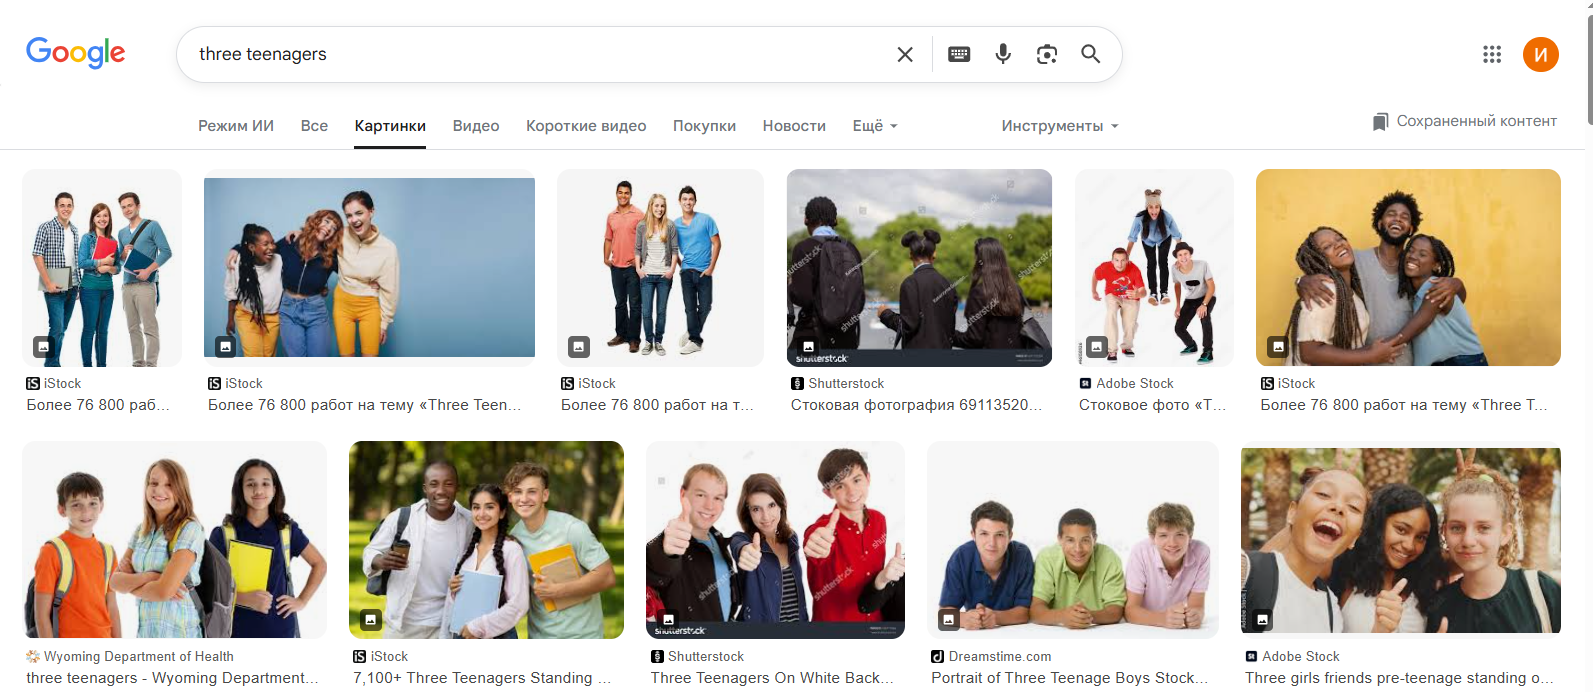The width and height of the screenshot is (1593, 692).
Task: Open the Короткие видео tab
Action: click(586, 126)
